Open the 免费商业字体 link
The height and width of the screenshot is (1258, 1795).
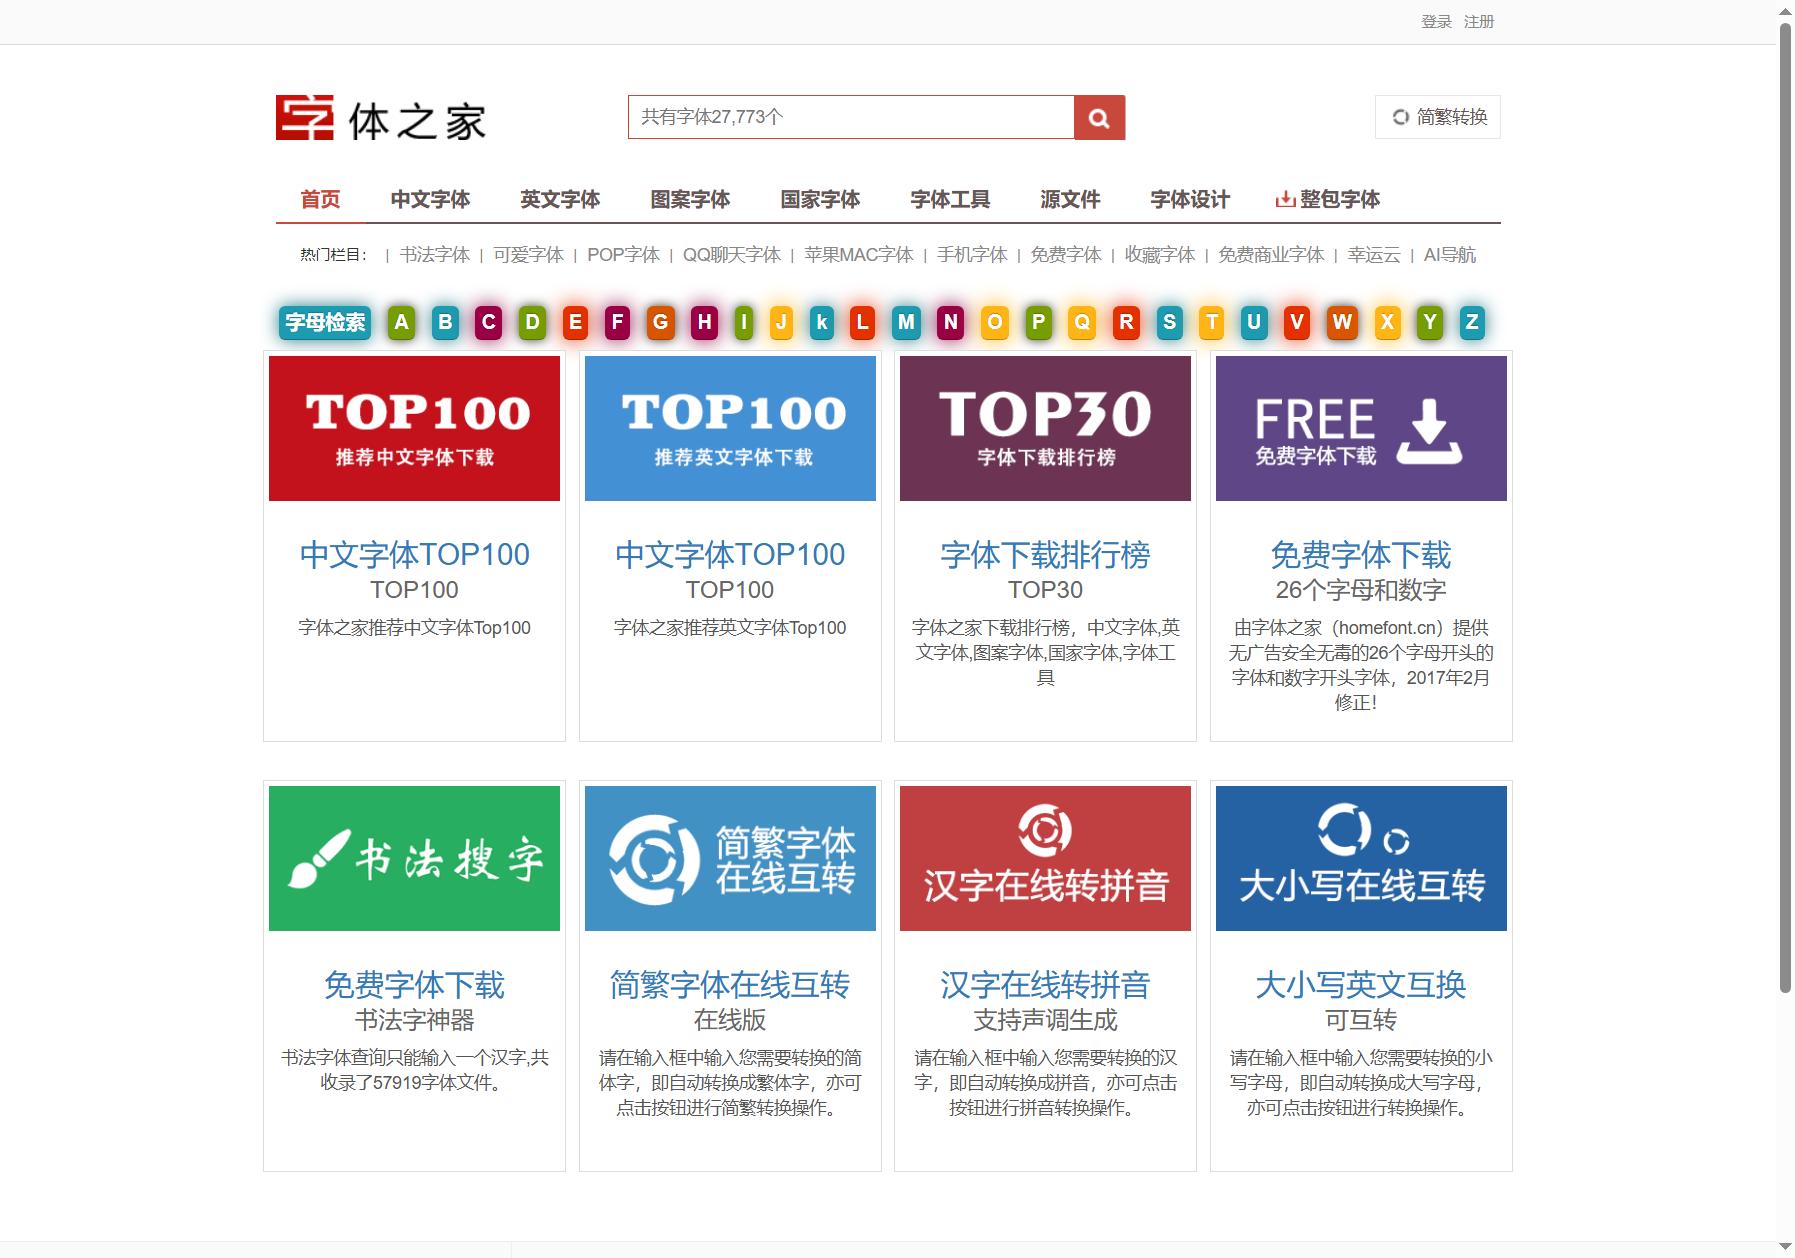(x=1271, y=255)
